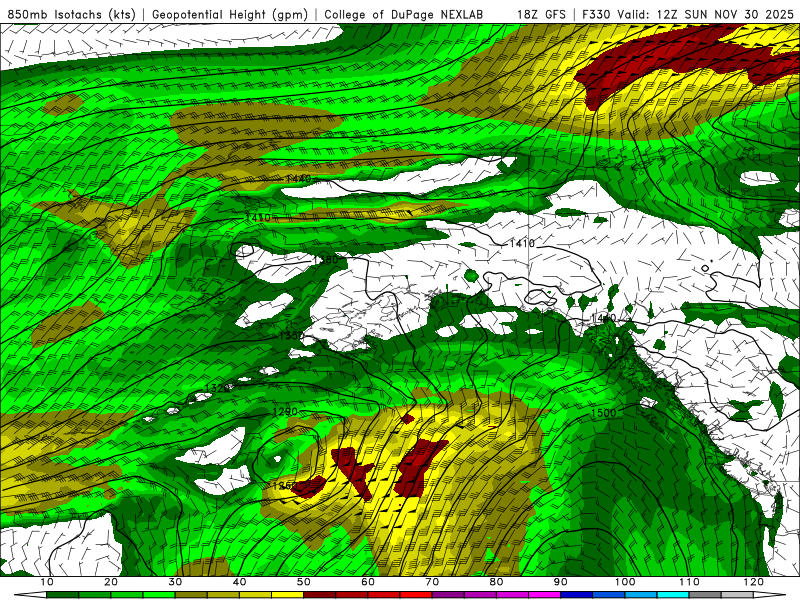Click the light gray swatch ending at 120
The image size is (800, 600).
737,595
